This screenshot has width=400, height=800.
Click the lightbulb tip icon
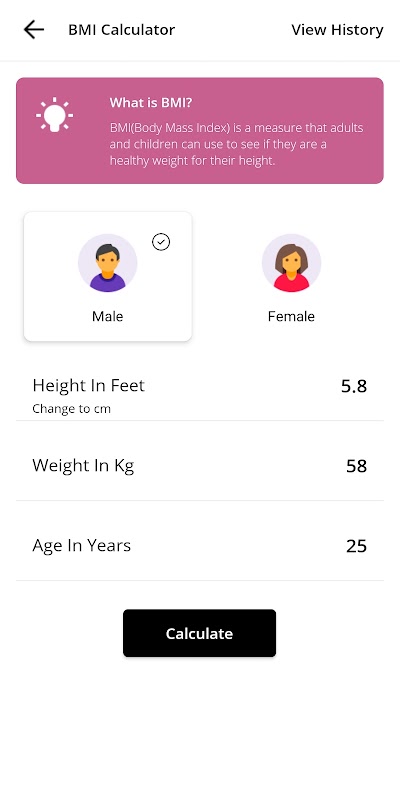coord(55,115)
